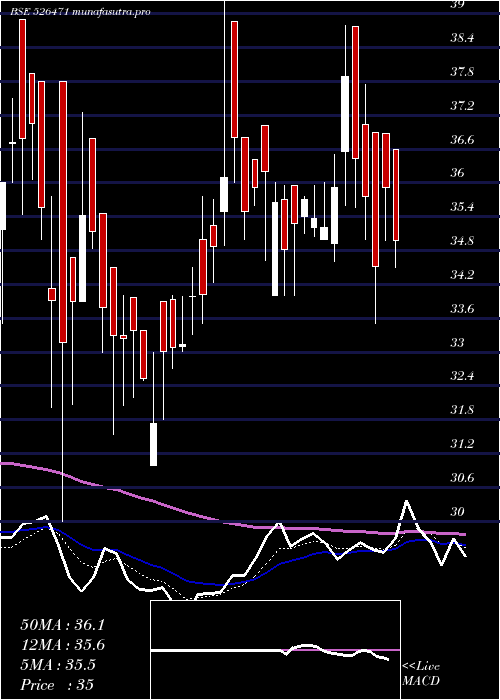Select the 12MA : 35.6 readout
The image size is (500, 700).
(62, 645)
